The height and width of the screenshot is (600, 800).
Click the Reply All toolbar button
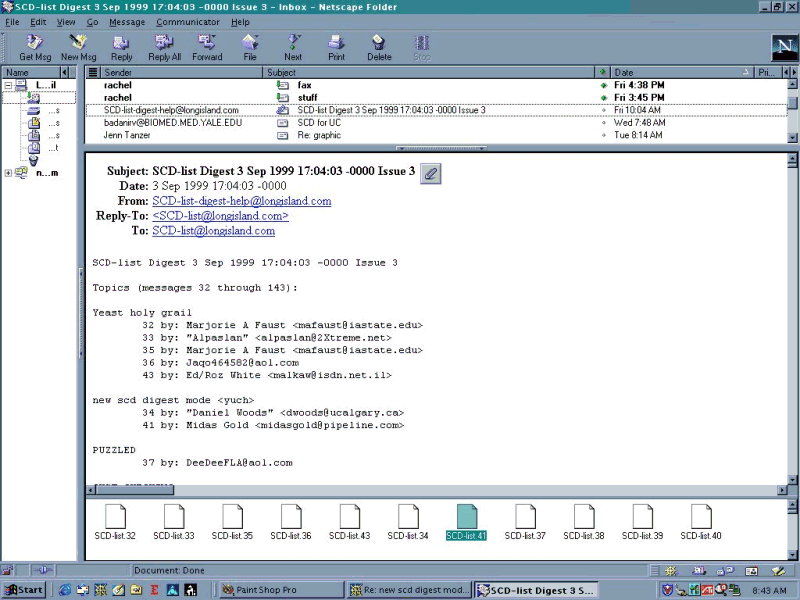[x=165, y=47]
